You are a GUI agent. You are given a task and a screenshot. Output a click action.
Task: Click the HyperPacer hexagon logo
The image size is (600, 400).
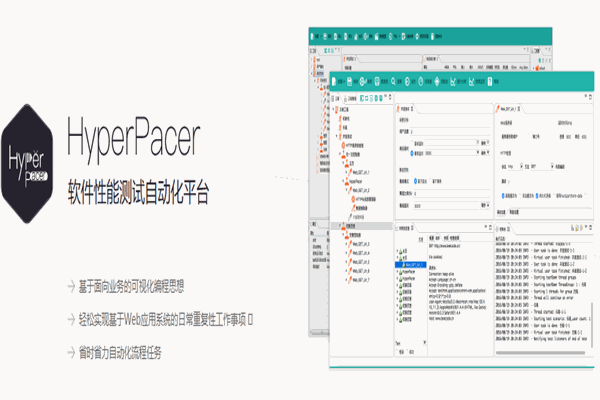[x=27, y=163]
